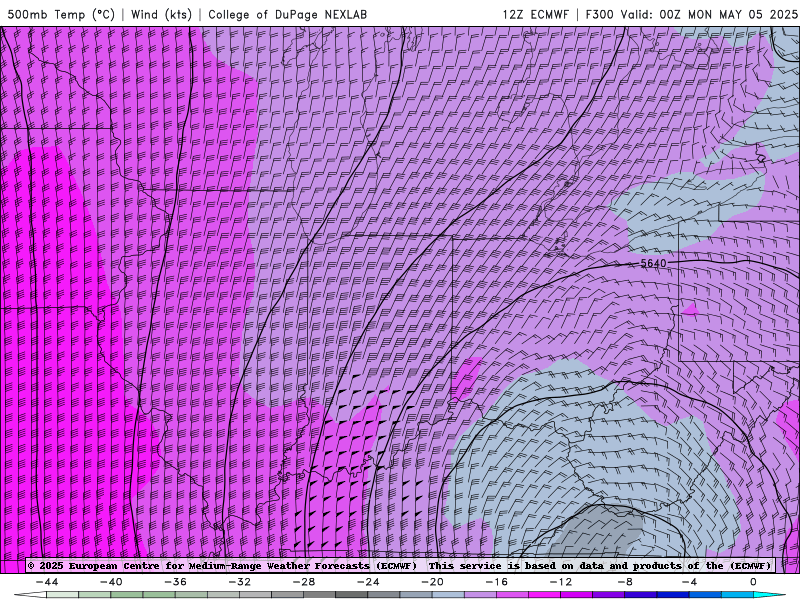
Task: Click the '5640' height contour label
Action: pos(653,263)
